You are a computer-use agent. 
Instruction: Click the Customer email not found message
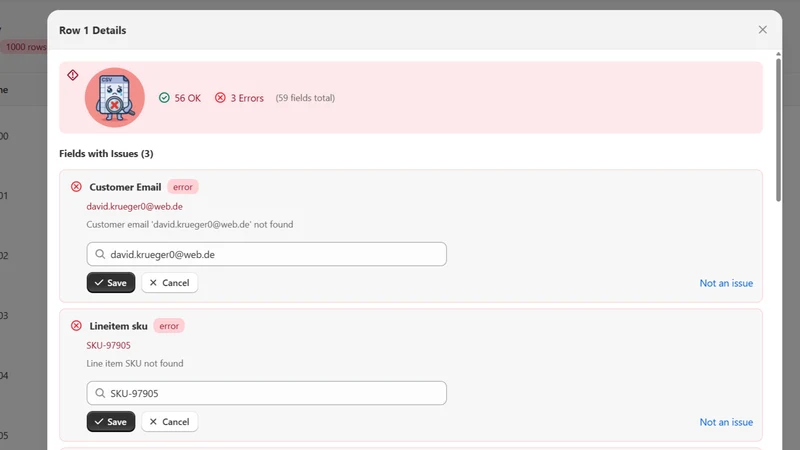(190, 224)
